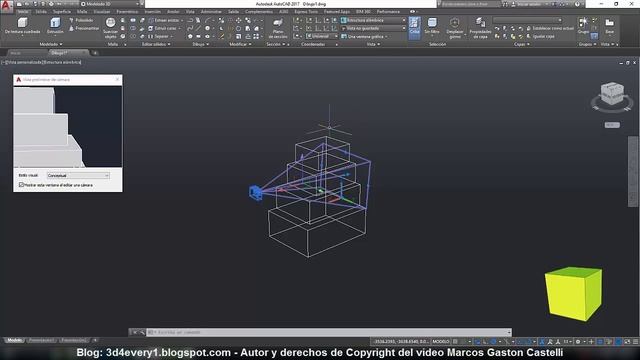Switch to the Malla ribbon tab
The width and height of the screenshot is (640, 360).
(x=82, y=12)
